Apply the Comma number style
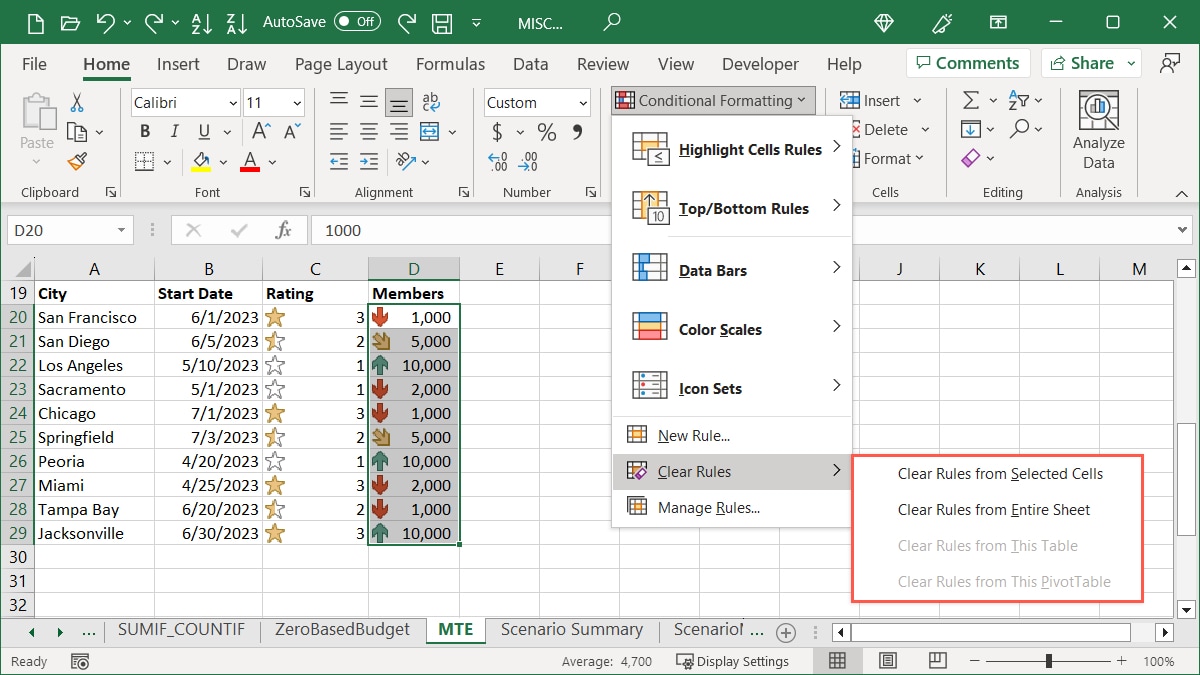1200x675 pixels. click(579, 130)
